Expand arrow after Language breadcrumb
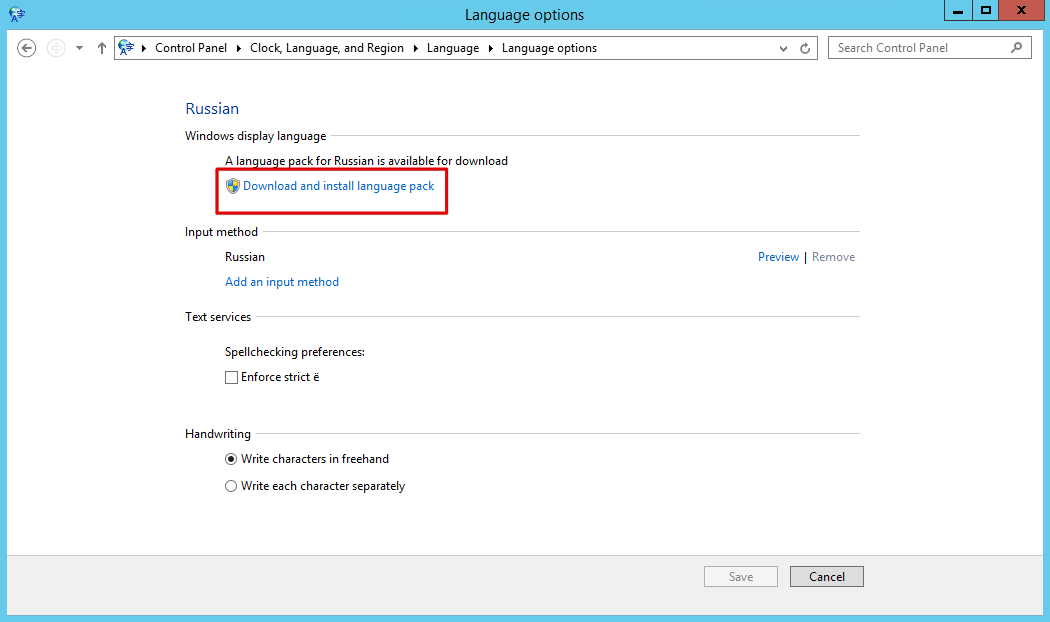 click(x=490, y=48)
